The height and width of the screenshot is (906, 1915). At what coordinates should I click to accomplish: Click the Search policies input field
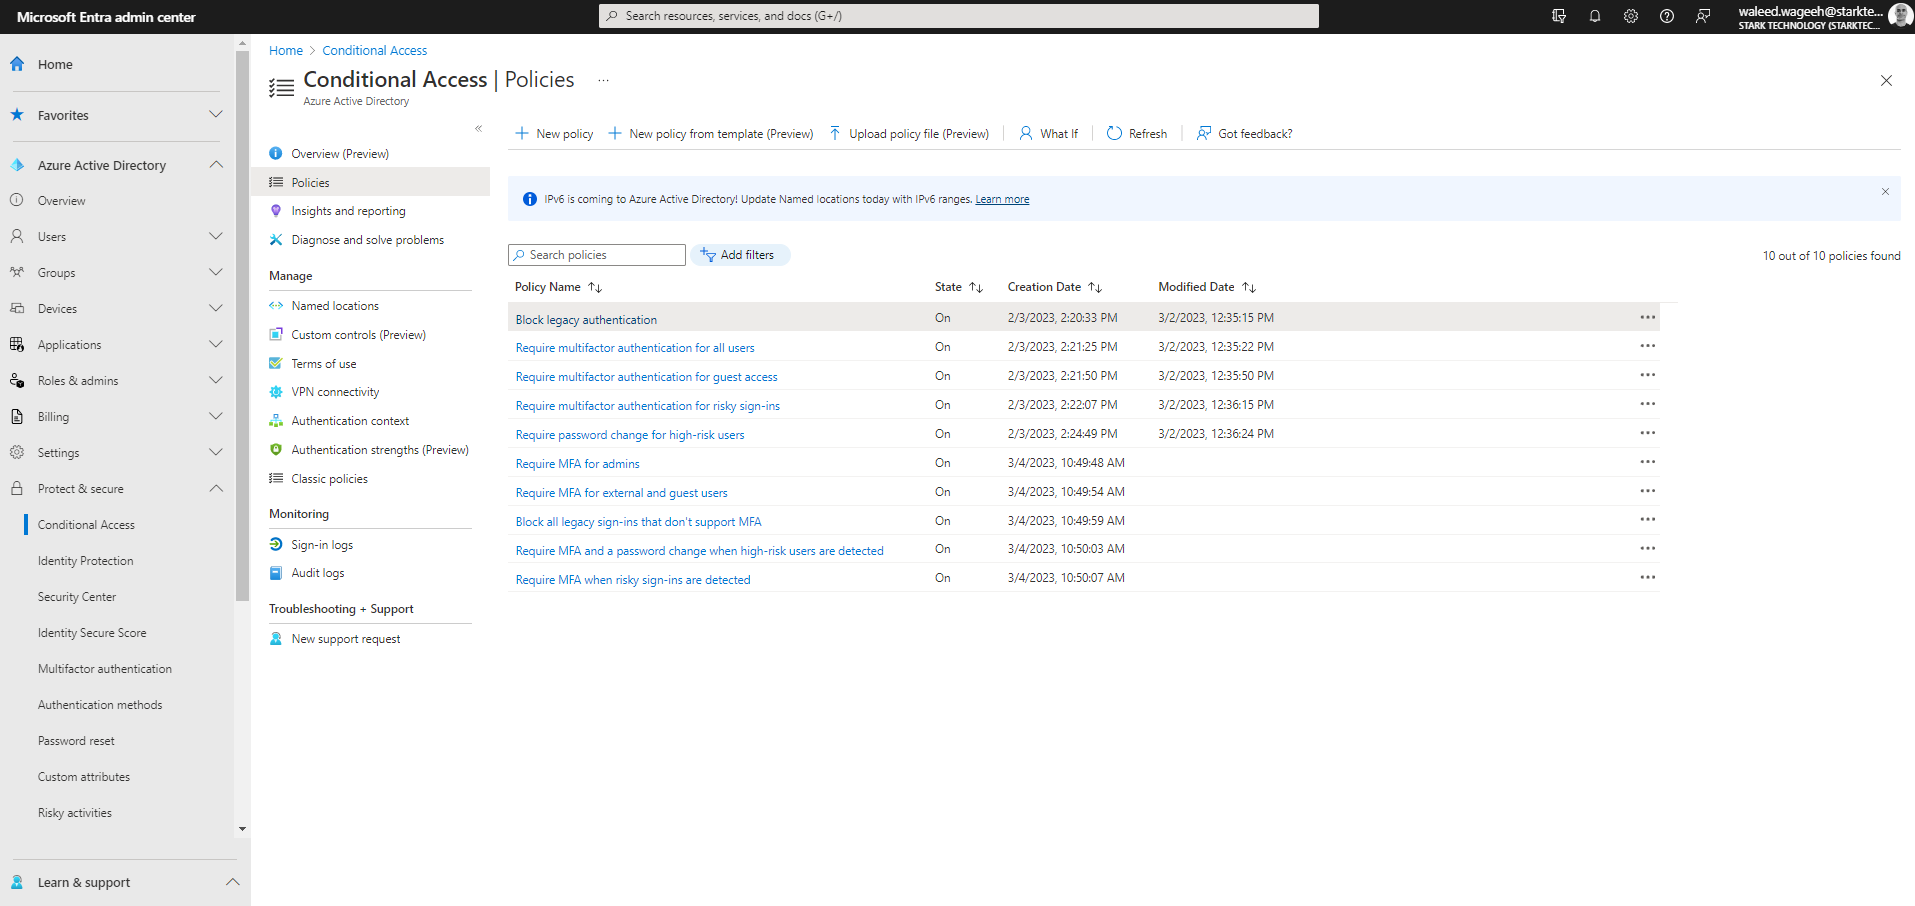pyautogui.click(x=596, y=254)
